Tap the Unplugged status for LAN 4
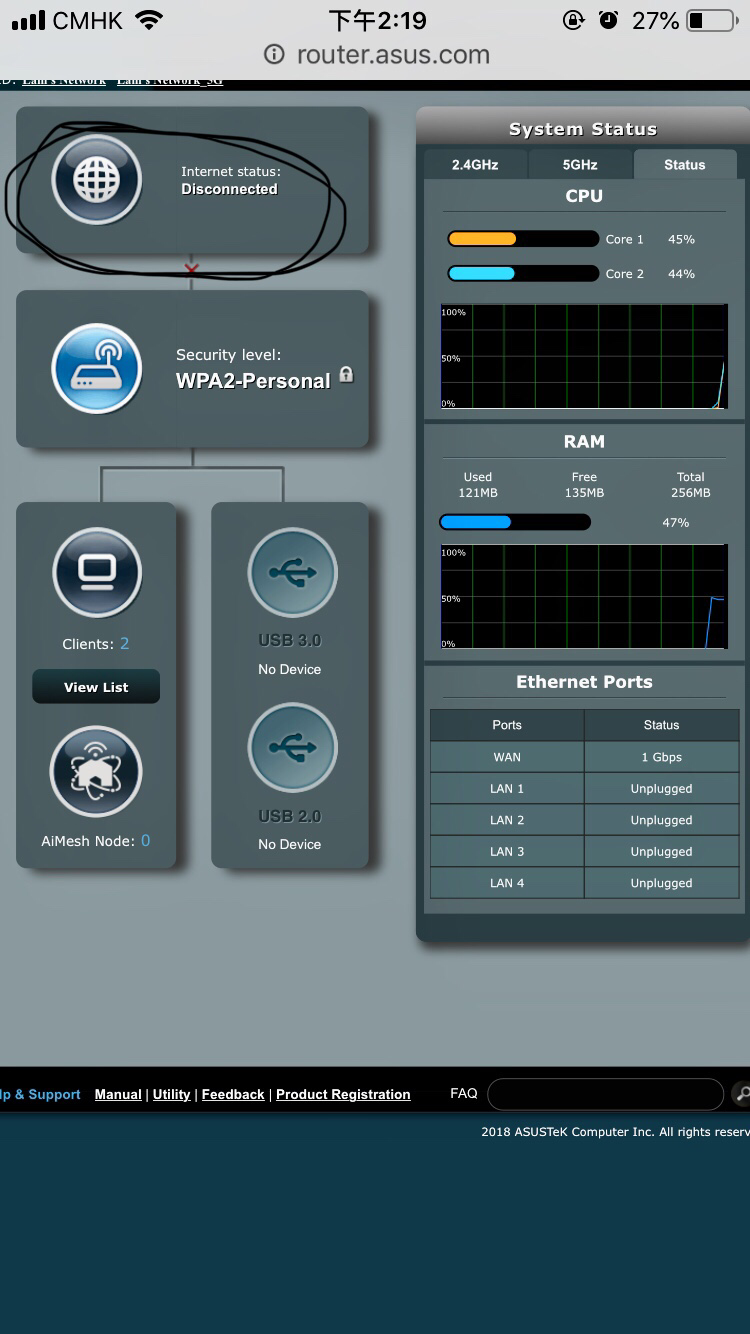The image size is (750, 1334). coord(661,883)
